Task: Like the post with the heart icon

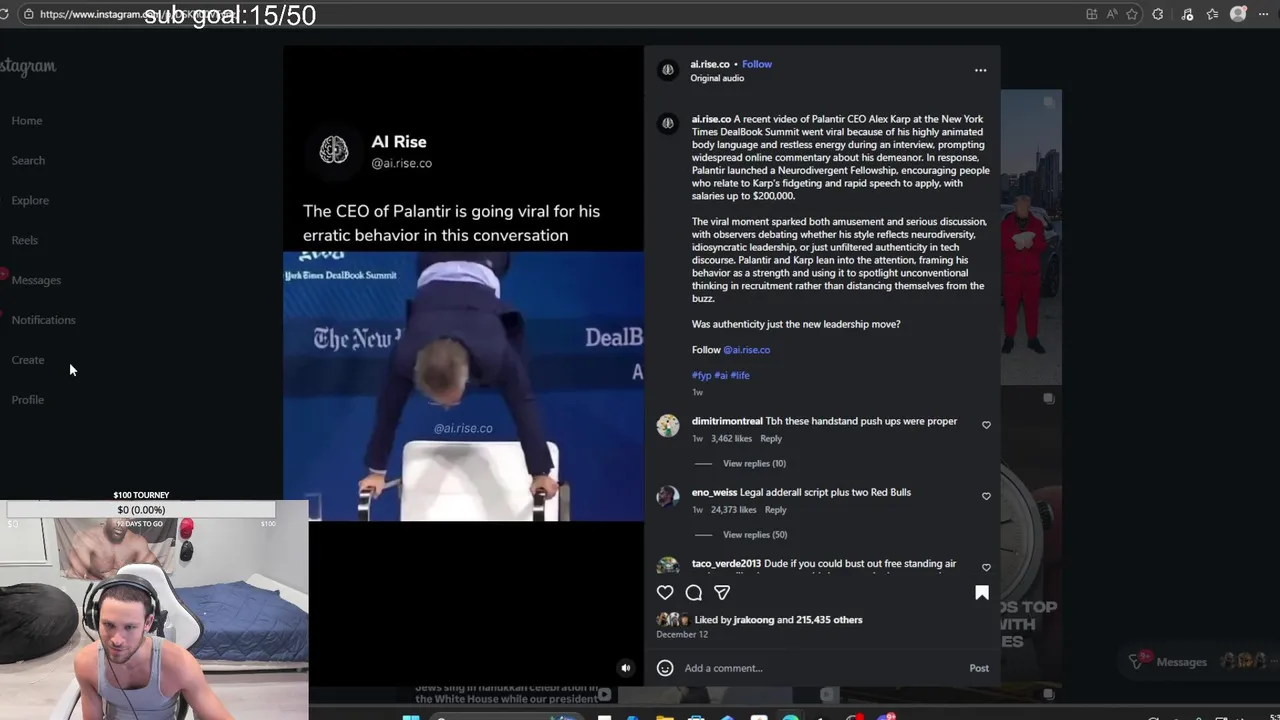Action: pos(665,593)
